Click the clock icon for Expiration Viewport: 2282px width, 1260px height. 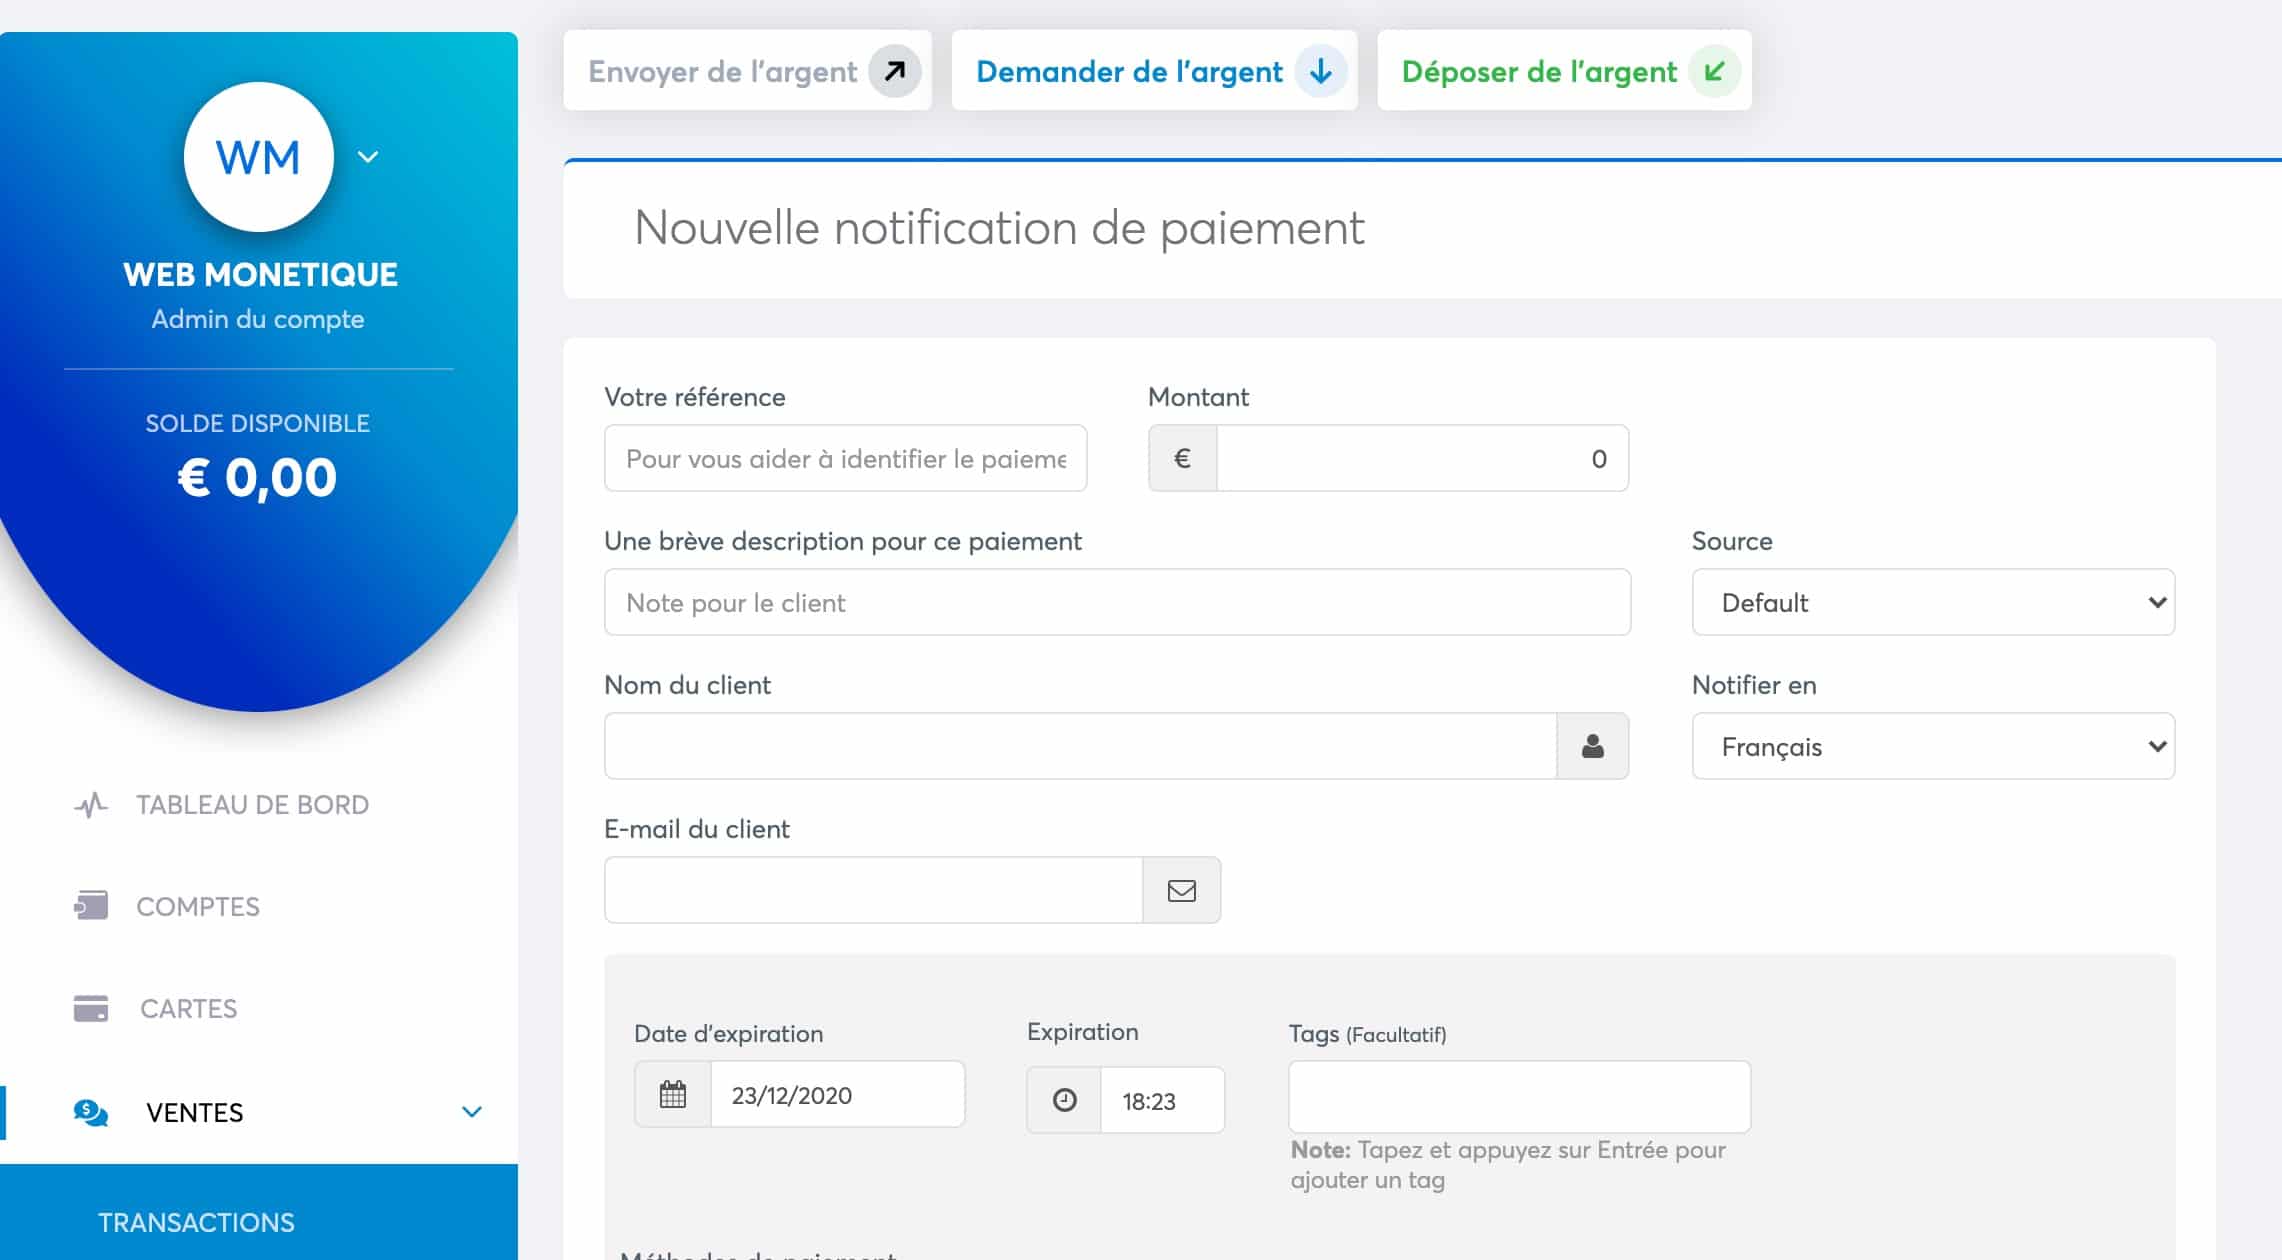[1064, 1100]
